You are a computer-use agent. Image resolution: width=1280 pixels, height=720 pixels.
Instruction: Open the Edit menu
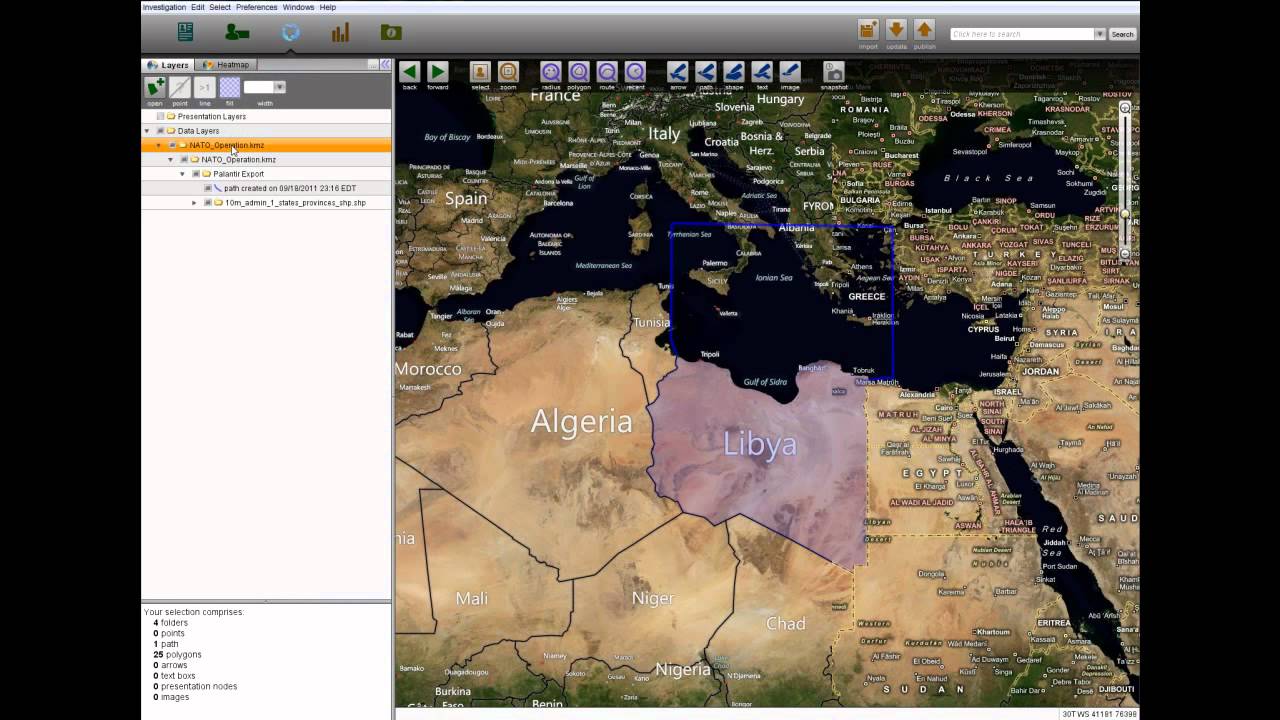tap(198, 7)
